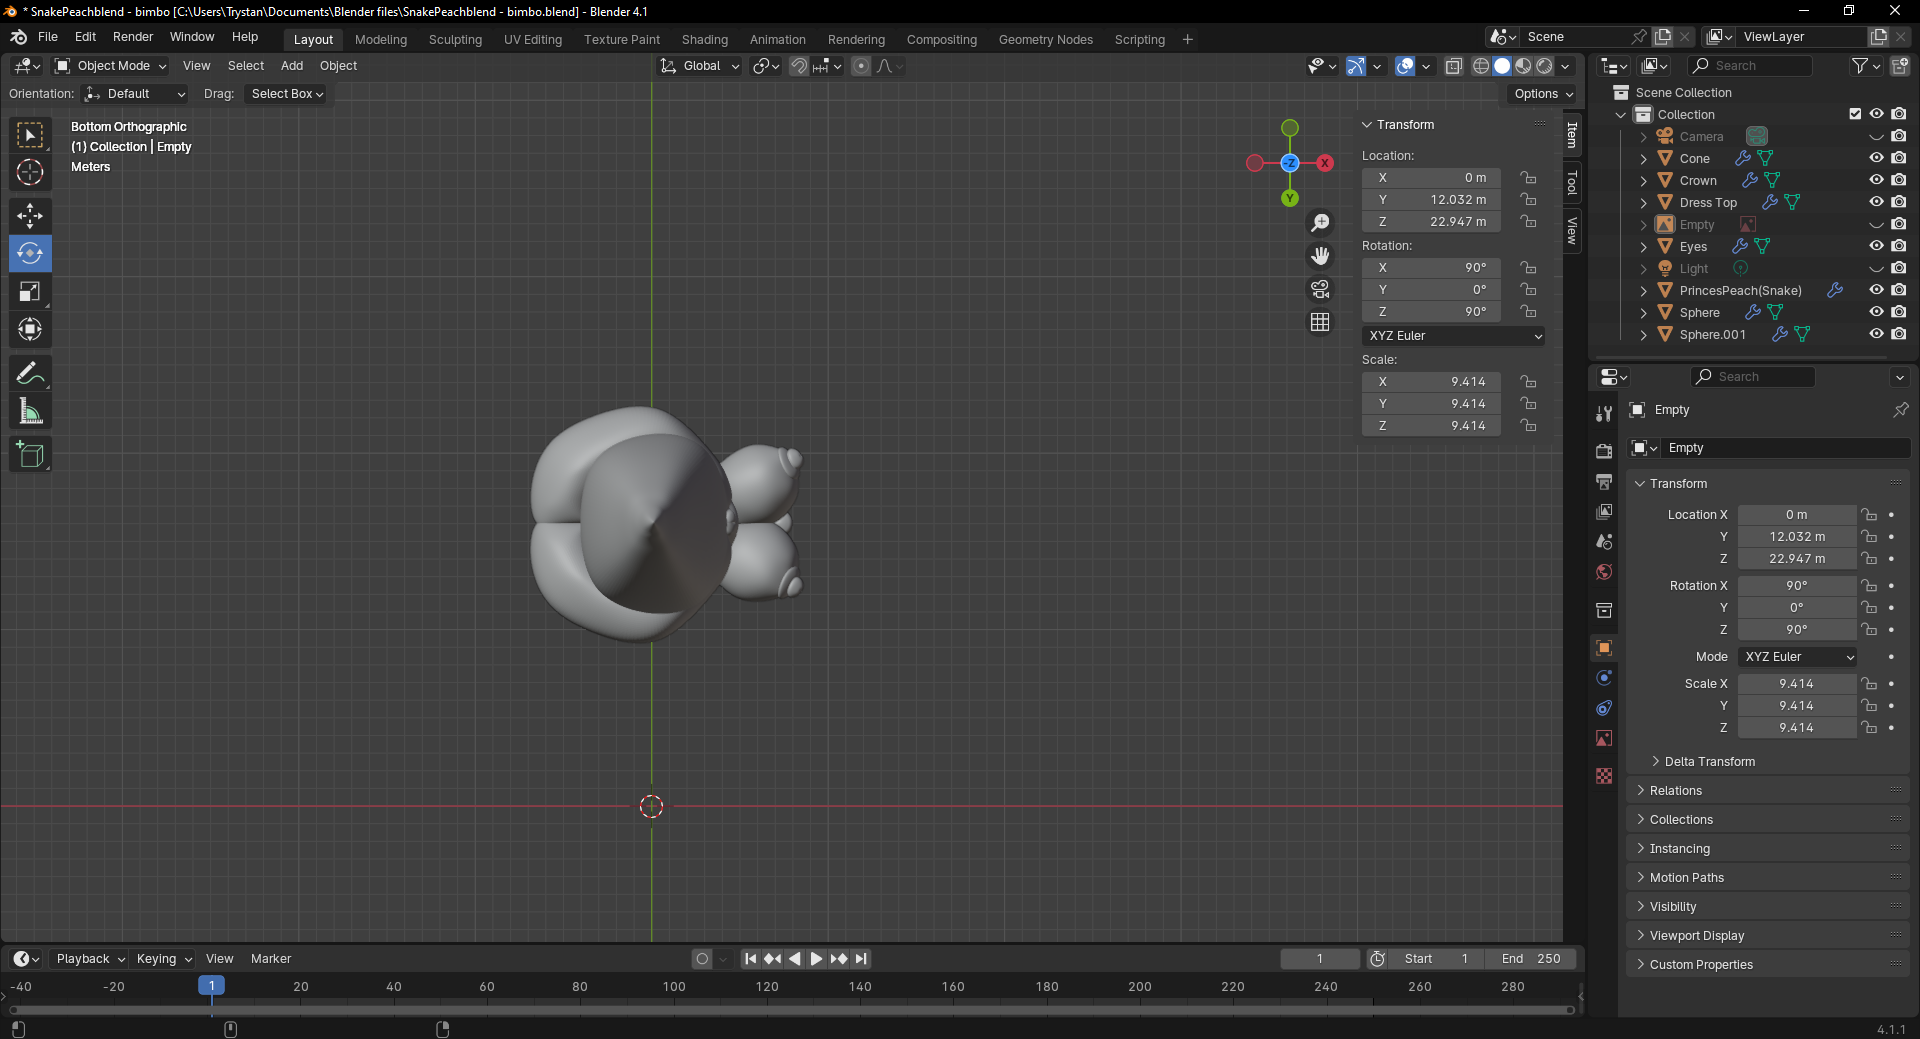
Task: Select the Measure ruler tool
Action: click(x=30, y=412)
